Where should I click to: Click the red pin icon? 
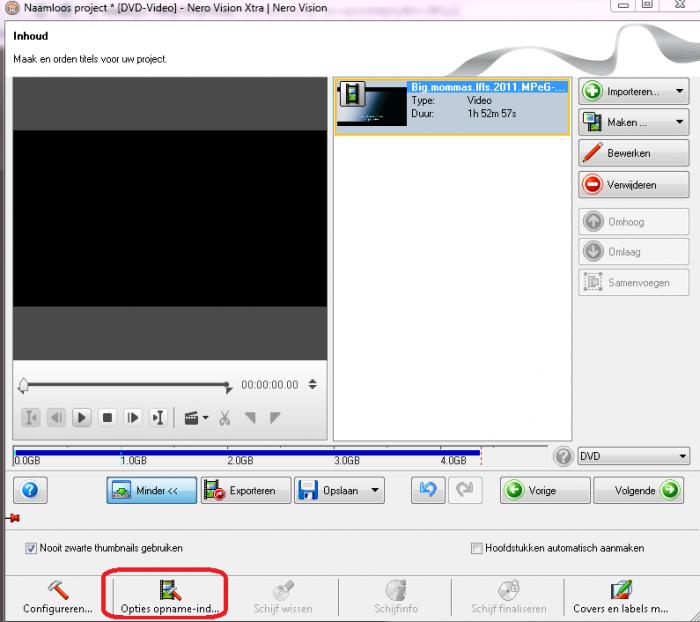[13, 518]
